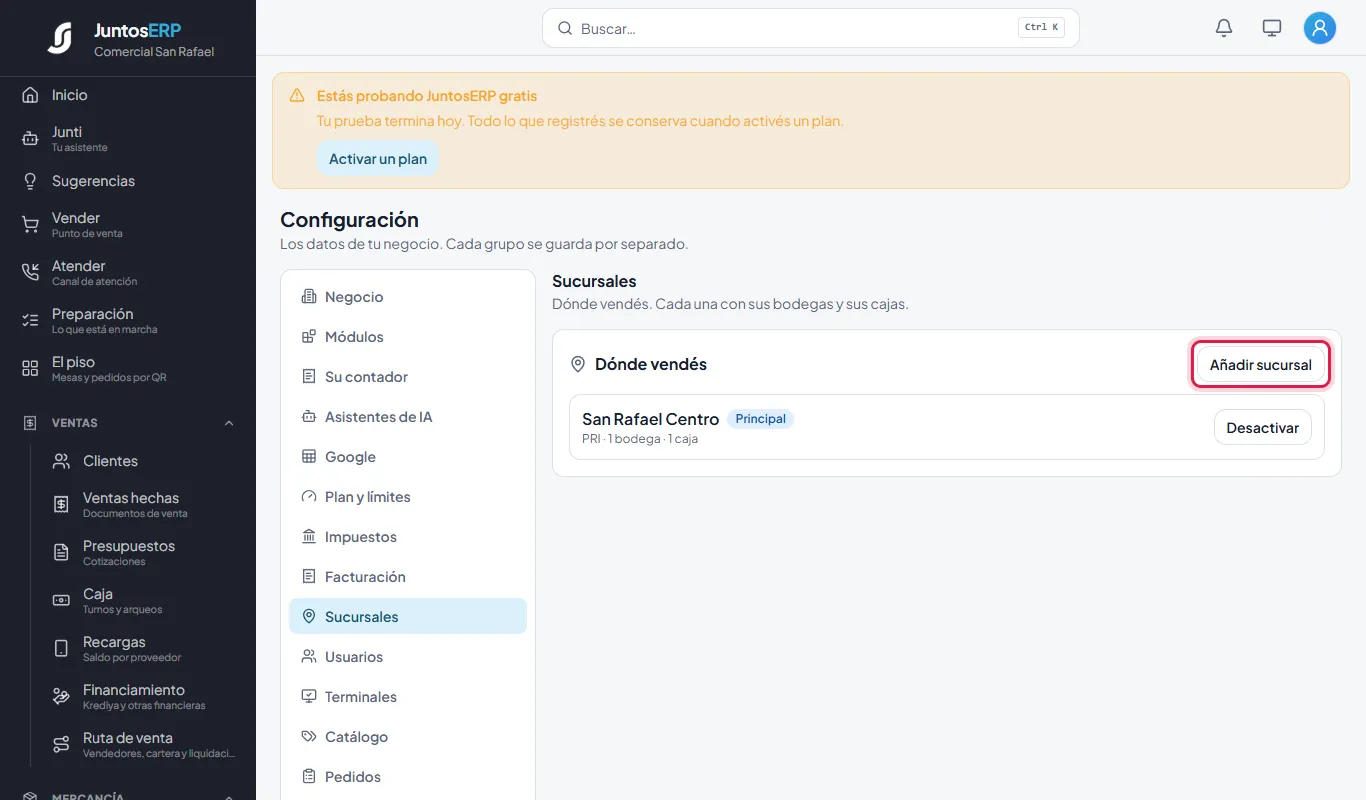Click the Activar un plan button
The width and height of the screenshot is (1366, 800).
click(378, 159)
